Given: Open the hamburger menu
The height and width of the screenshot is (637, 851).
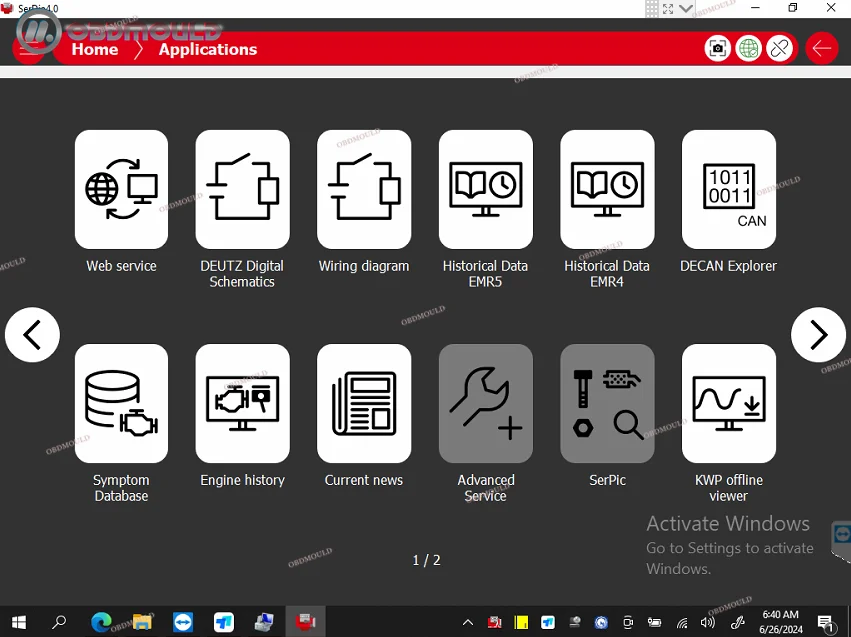Looking at the screenshot, I should tap(28, 50).
